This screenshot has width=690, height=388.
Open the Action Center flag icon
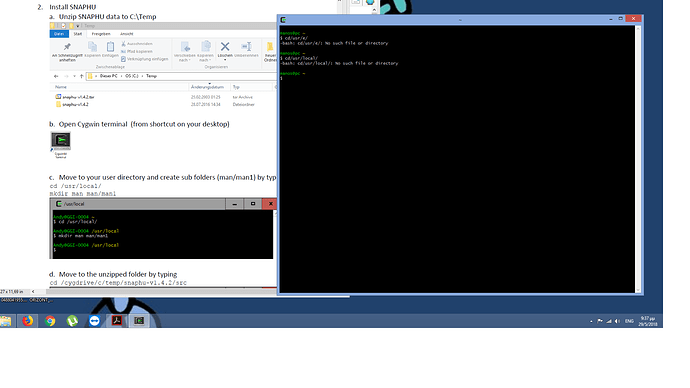tap(600, 321)
